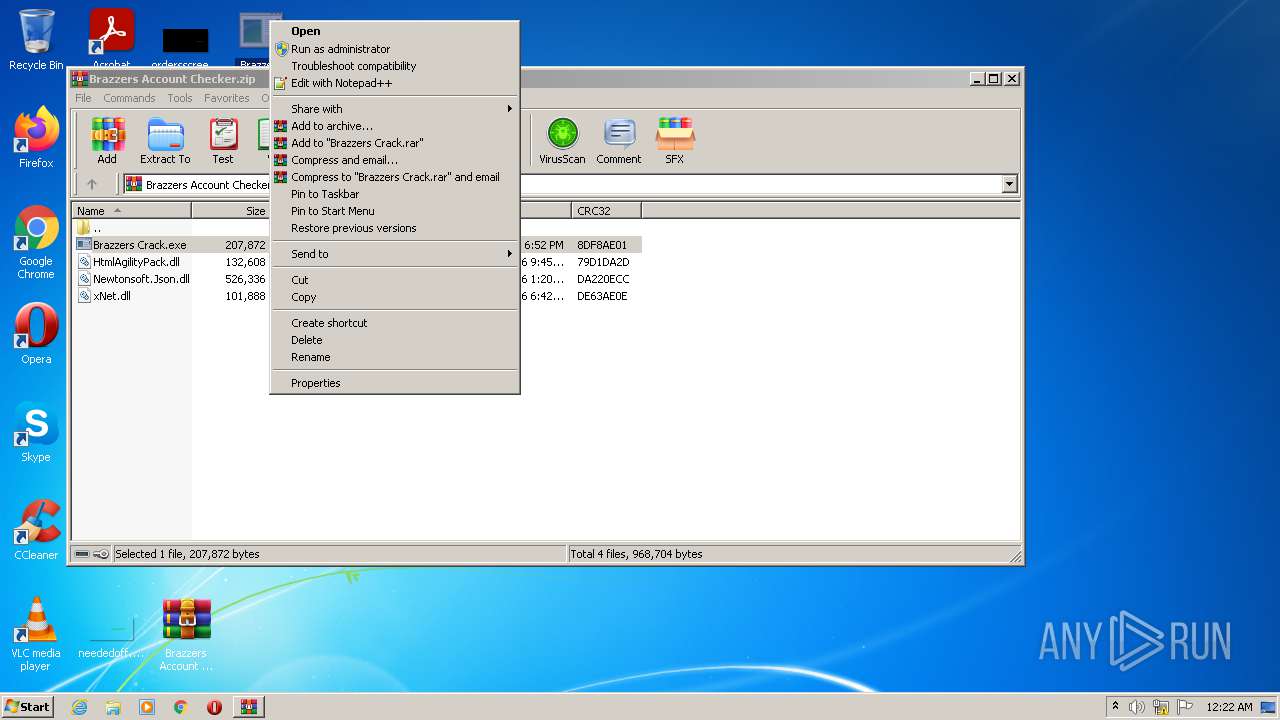Click Open in the context menu
The image size is (1280, 720).
click(395, 31)
